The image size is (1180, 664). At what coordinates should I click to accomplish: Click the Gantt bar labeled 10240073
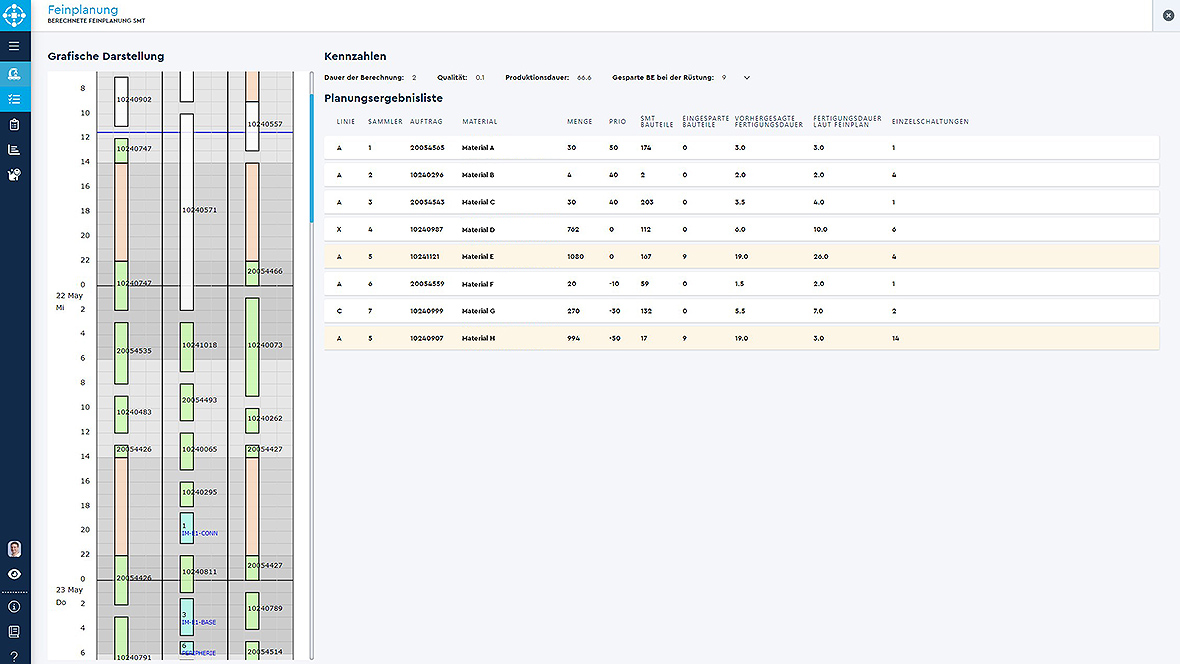tap(252, 347)
